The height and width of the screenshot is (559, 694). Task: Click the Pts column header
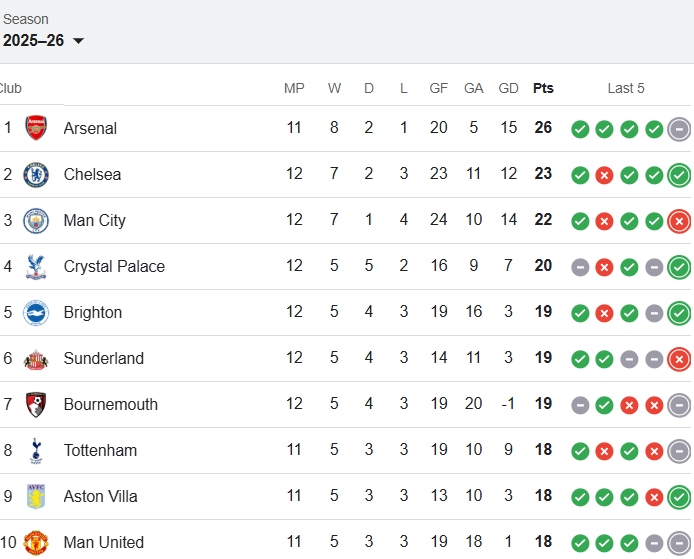click(x=543, y=88)
